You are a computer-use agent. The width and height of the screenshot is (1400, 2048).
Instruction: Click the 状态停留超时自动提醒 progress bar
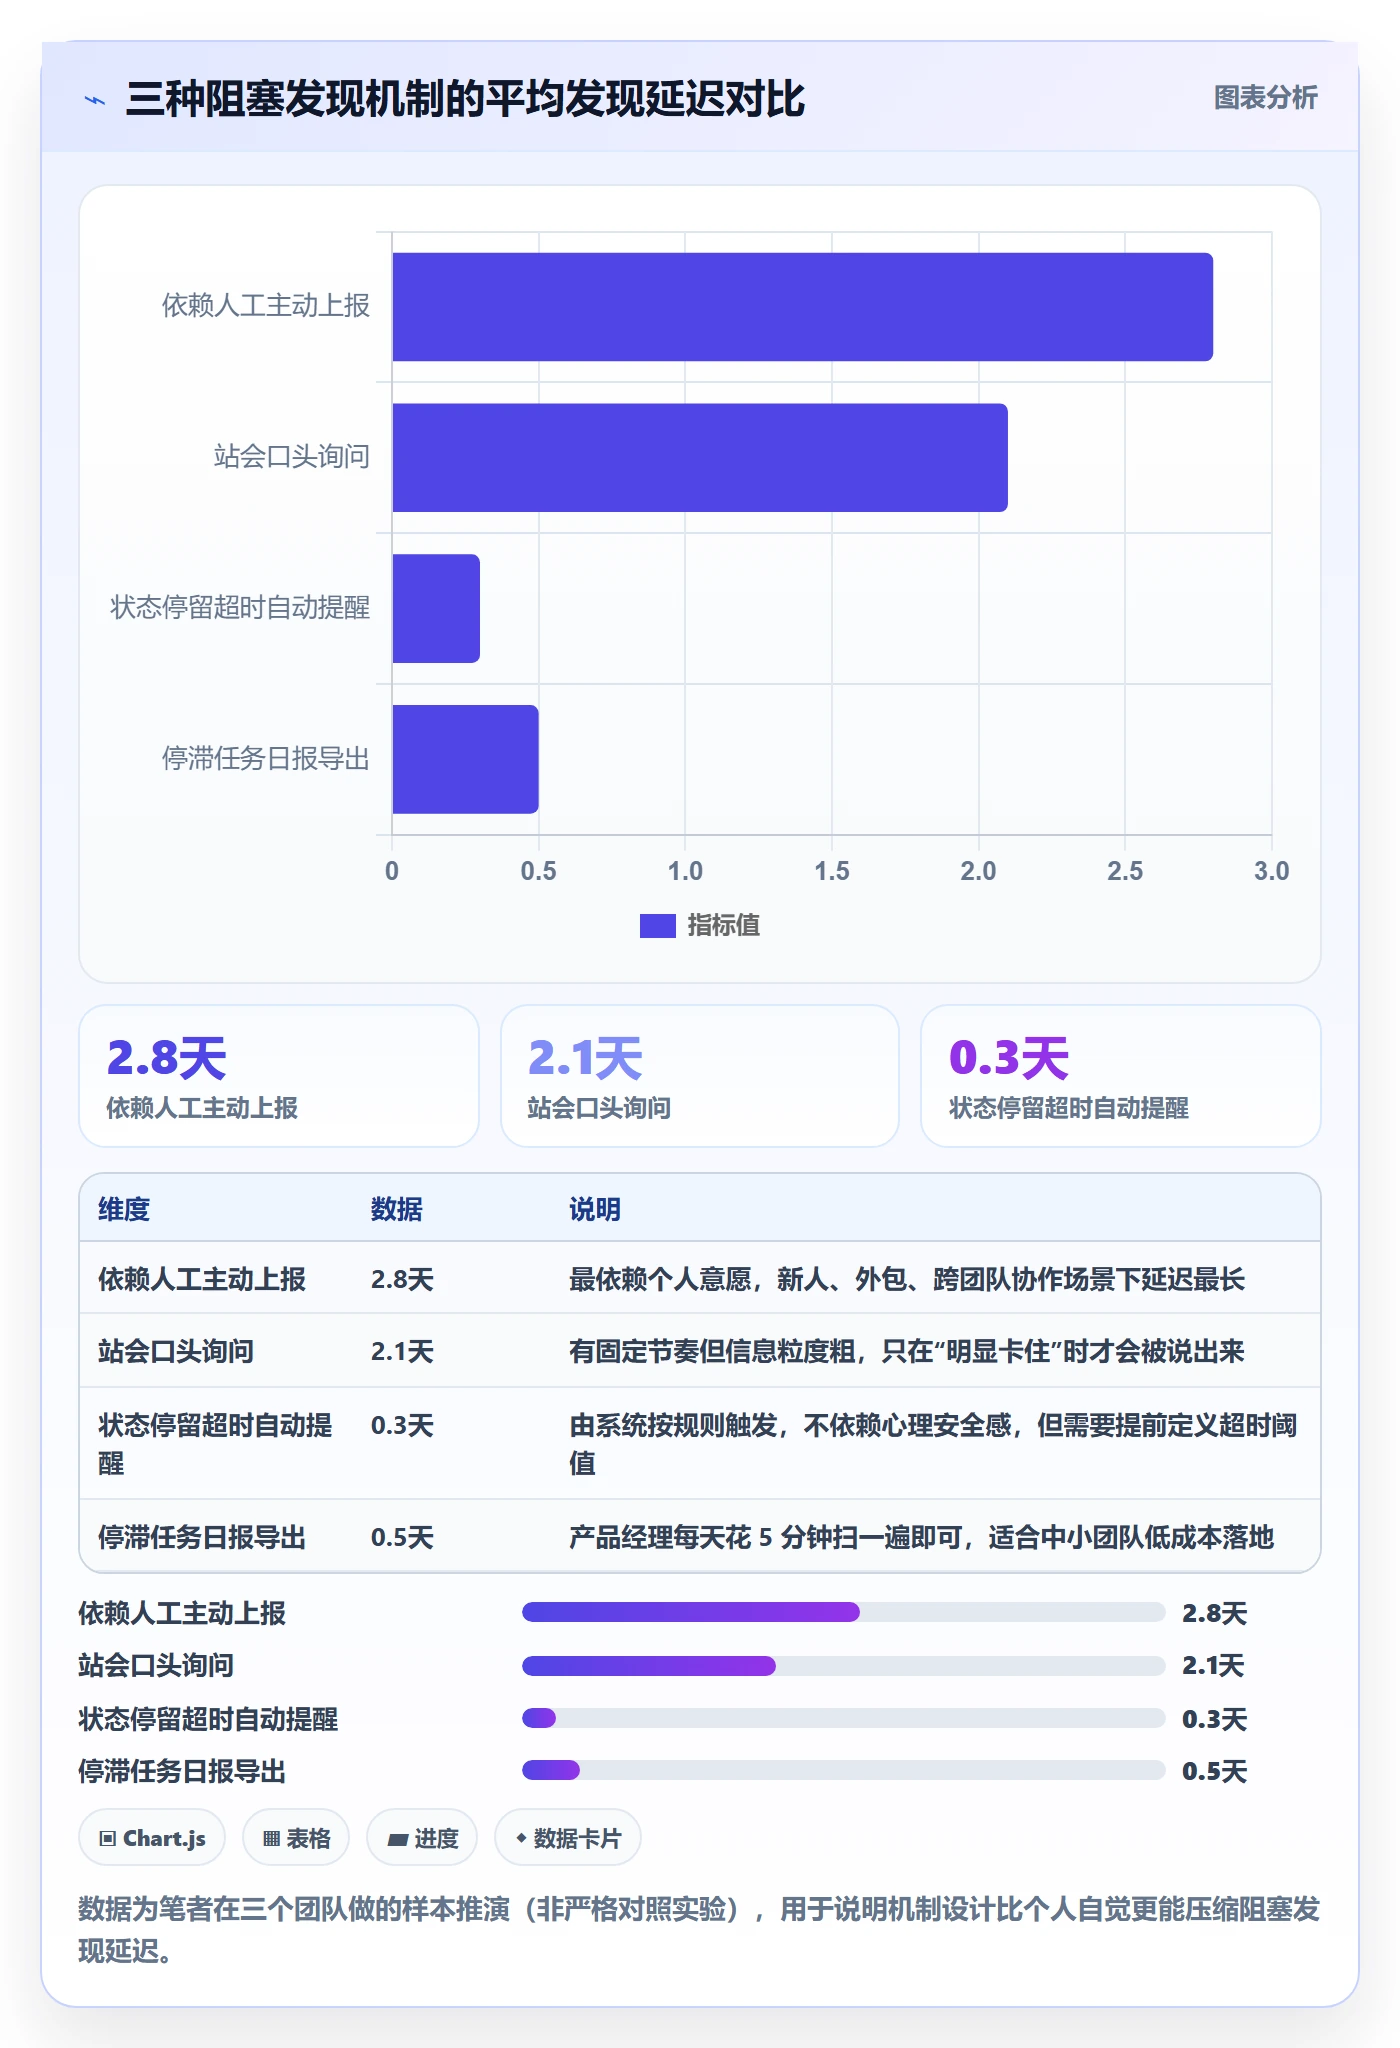[x=843, y=1718]
